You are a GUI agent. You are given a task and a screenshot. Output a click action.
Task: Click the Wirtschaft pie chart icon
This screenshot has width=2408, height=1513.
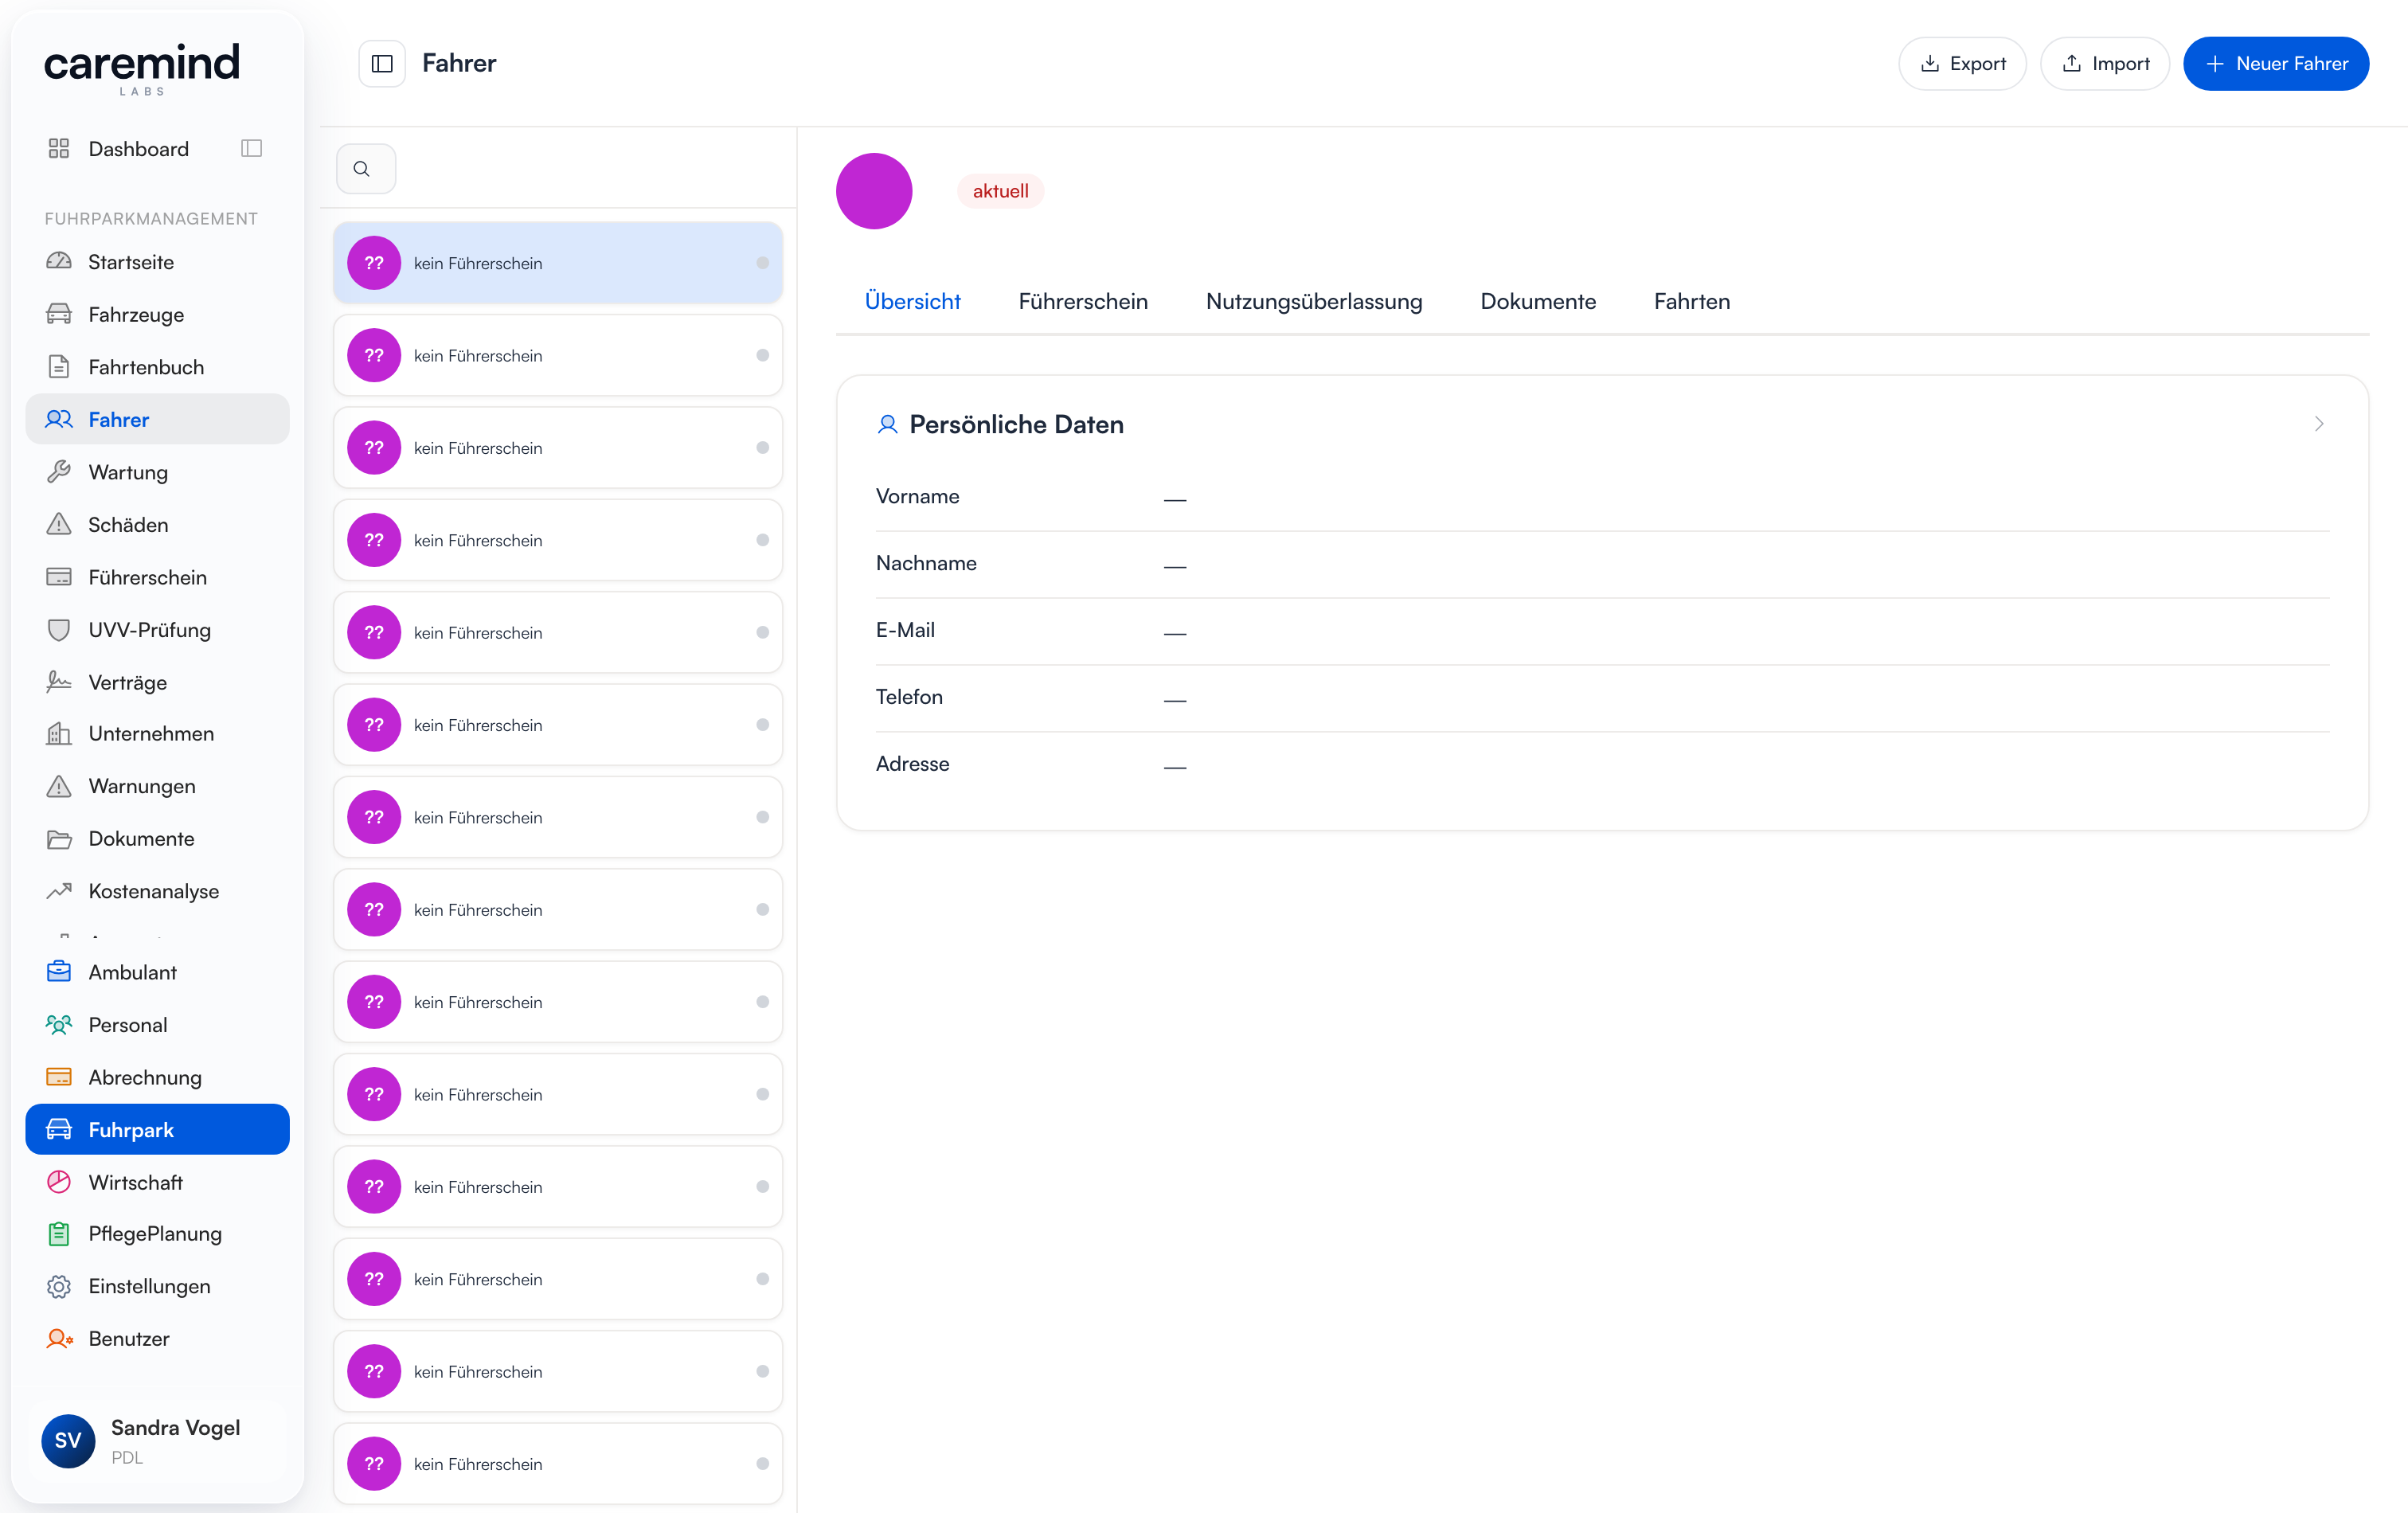(x=59, y=1182)
